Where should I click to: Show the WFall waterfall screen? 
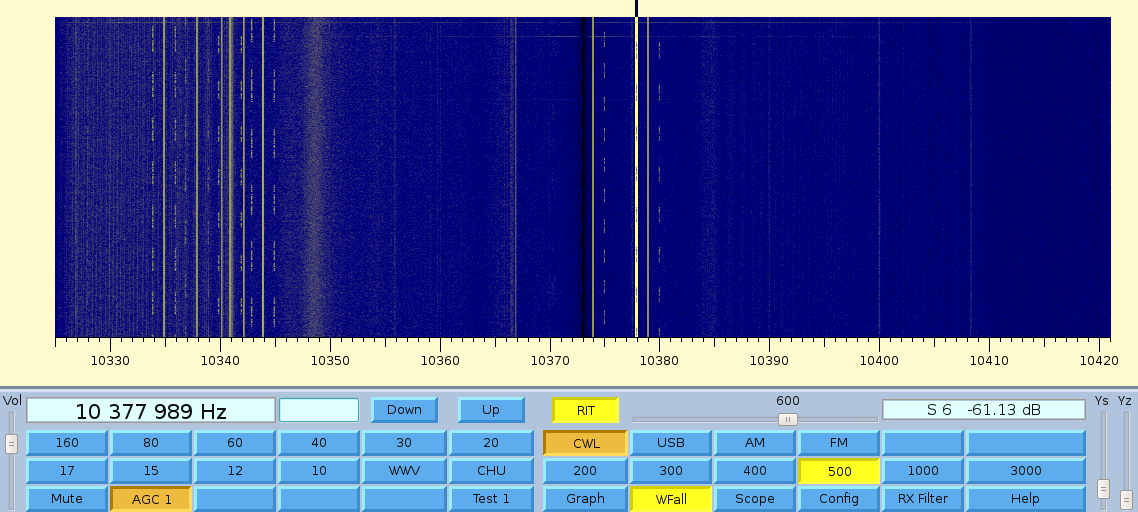671,499
